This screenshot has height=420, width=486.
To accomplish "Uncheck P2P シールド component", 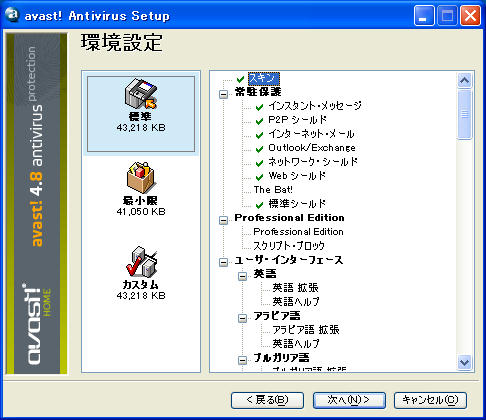I will pos(259,121).
